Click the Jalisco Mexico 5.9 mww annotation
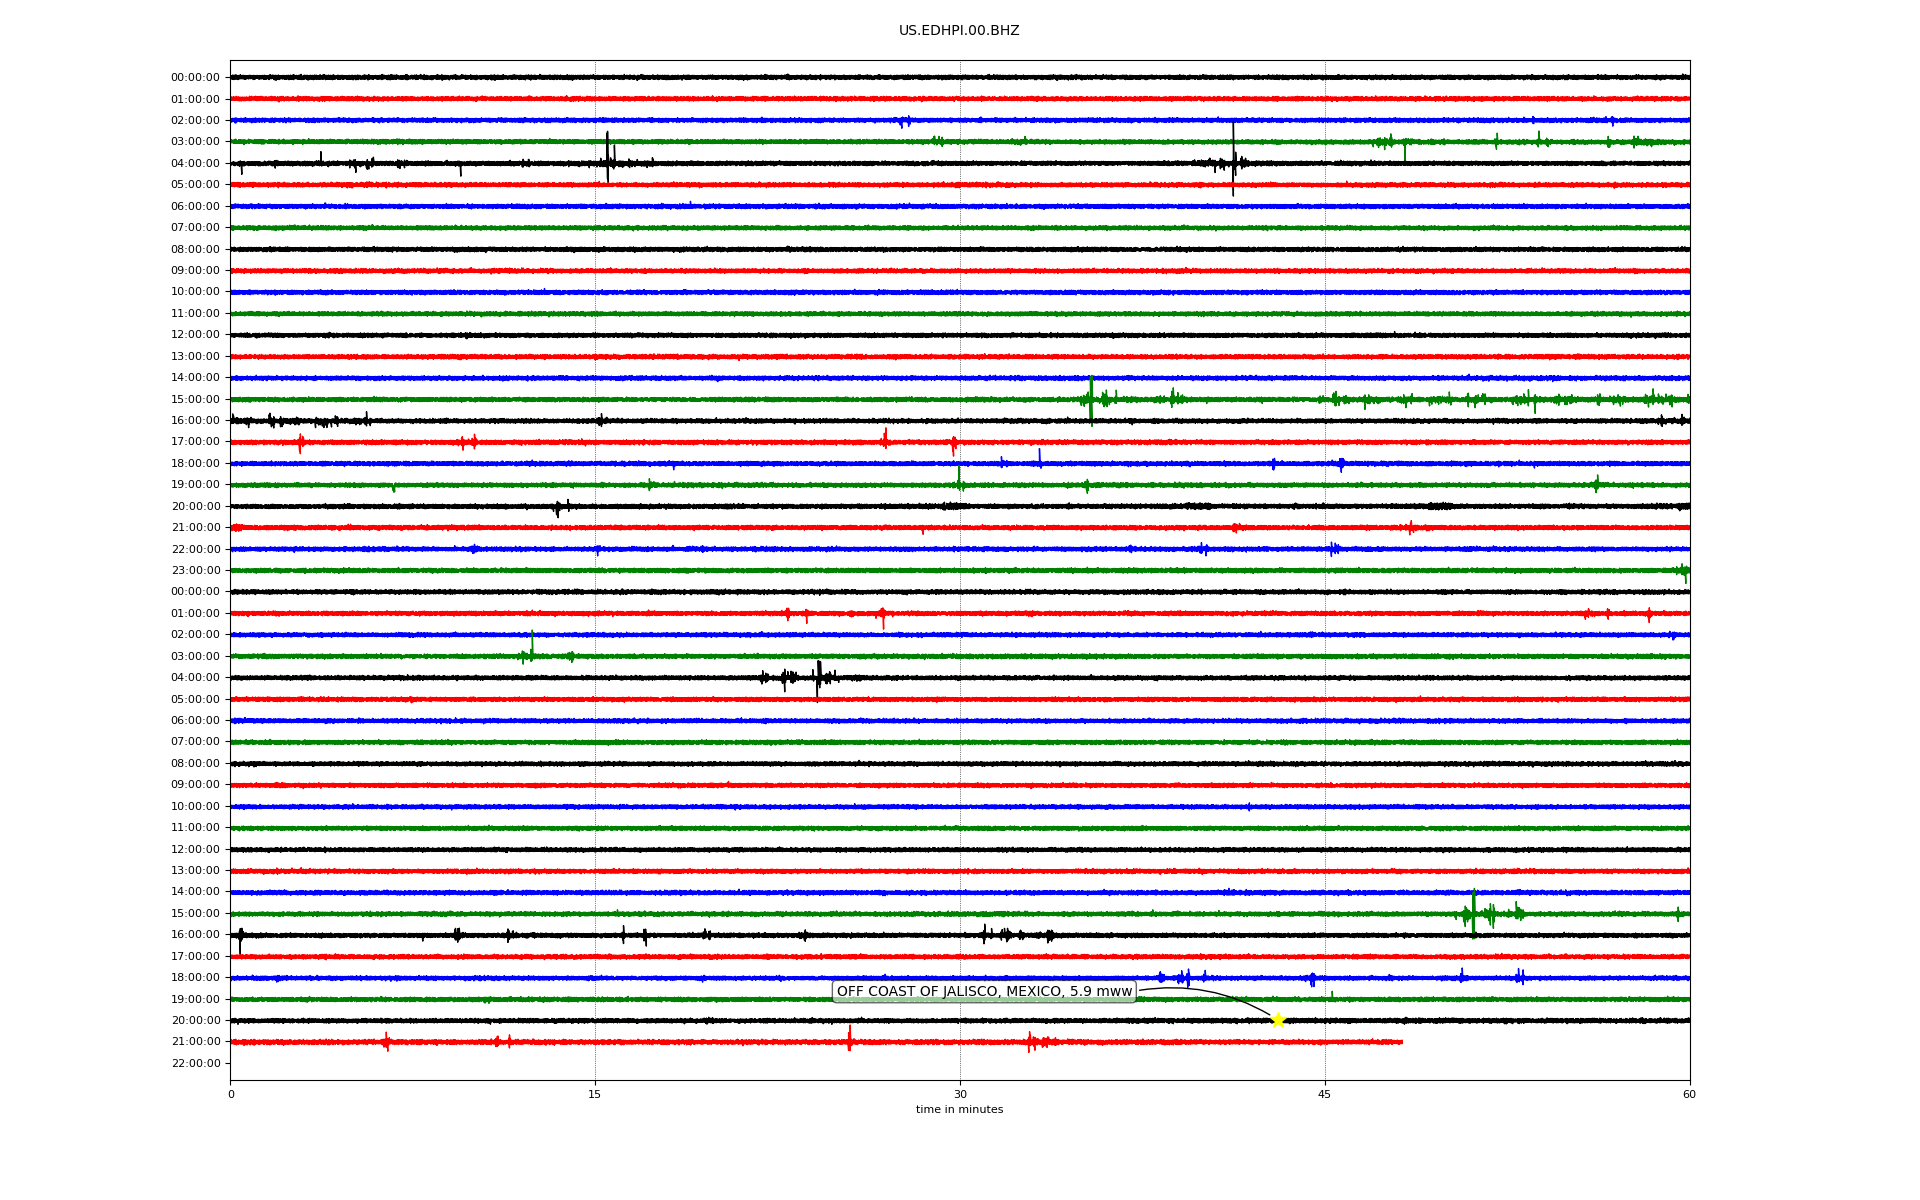The image size is (1920, 1200). 984,992
